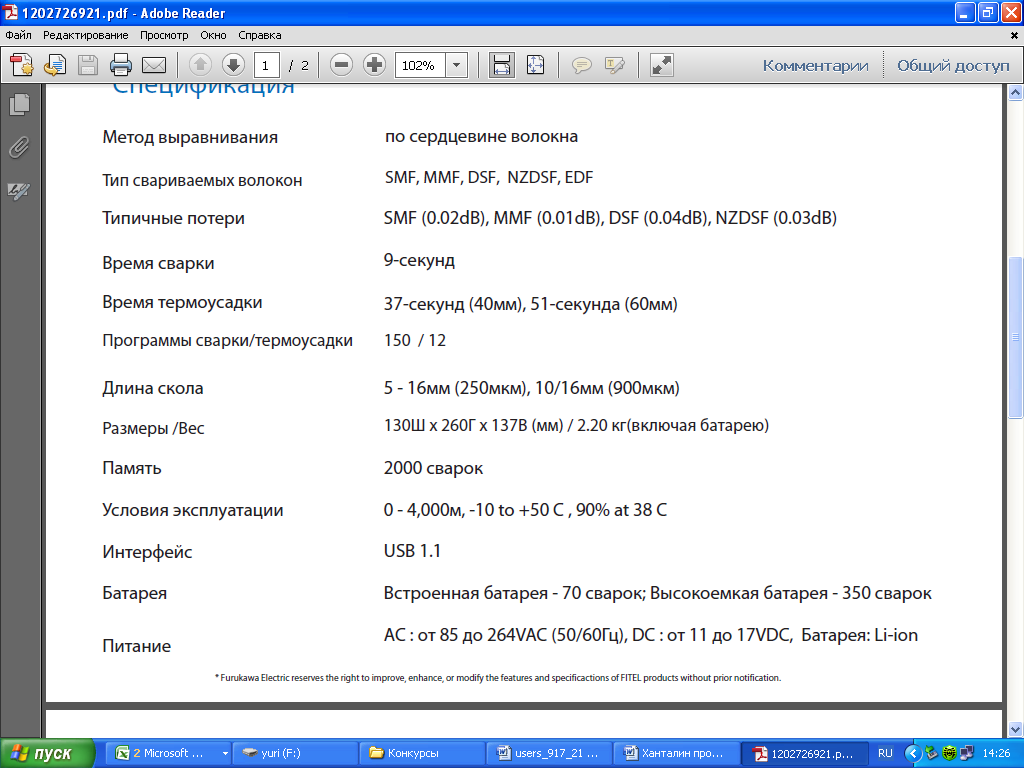Viewport: 1024px width, 768px height.
Task: Click the value '150 / 12'
Action: click(415, 340)
